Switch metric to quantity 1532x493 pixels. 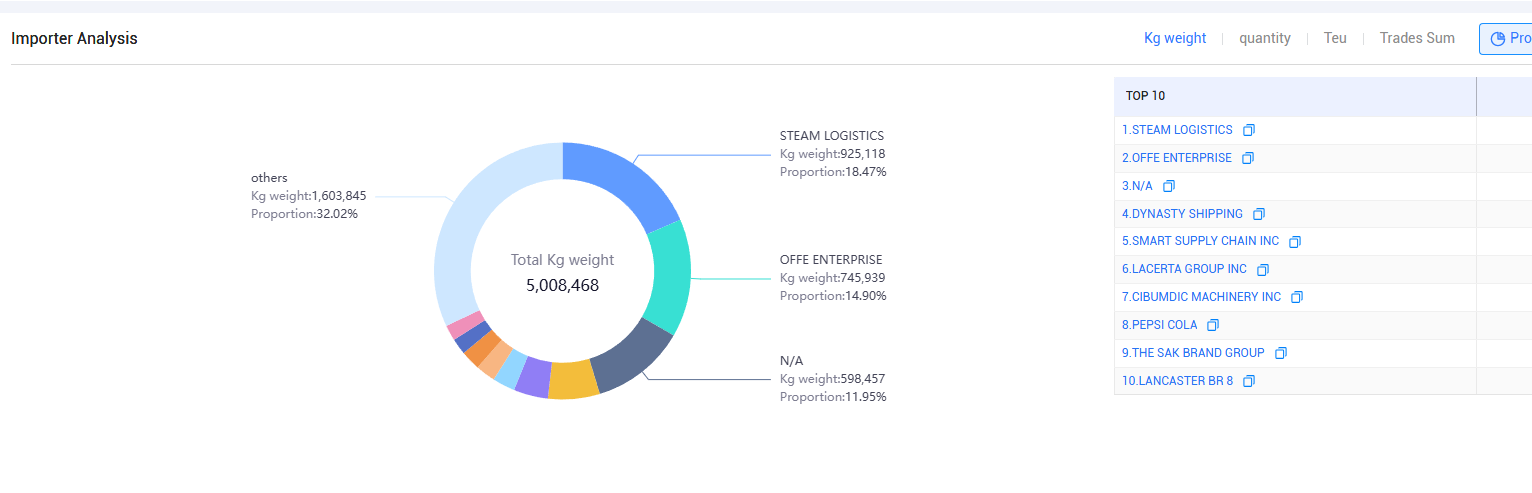(1265, 38)
